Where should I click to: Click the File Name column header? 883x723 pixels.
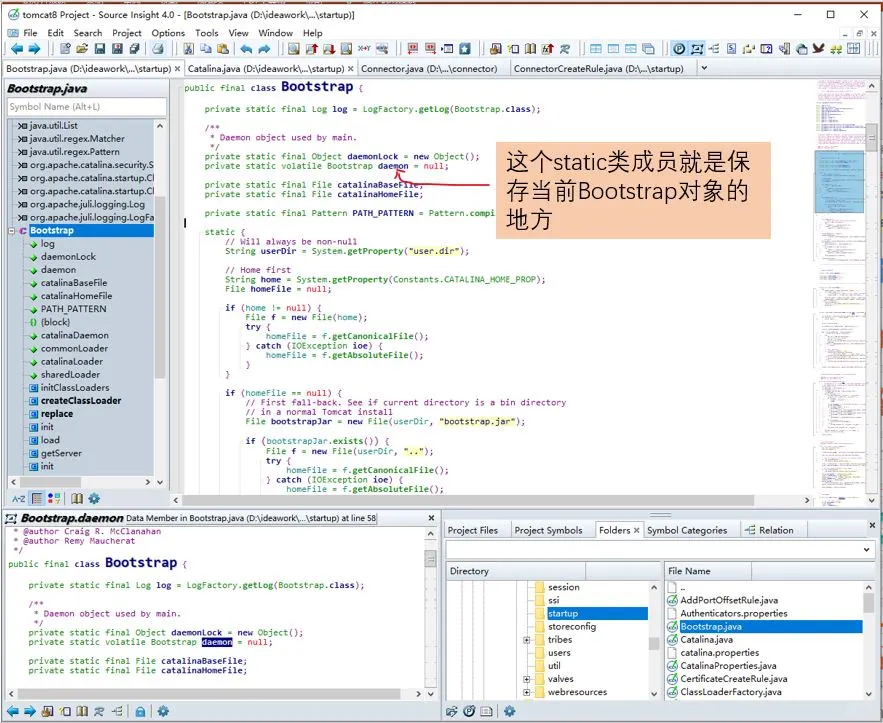708,571
